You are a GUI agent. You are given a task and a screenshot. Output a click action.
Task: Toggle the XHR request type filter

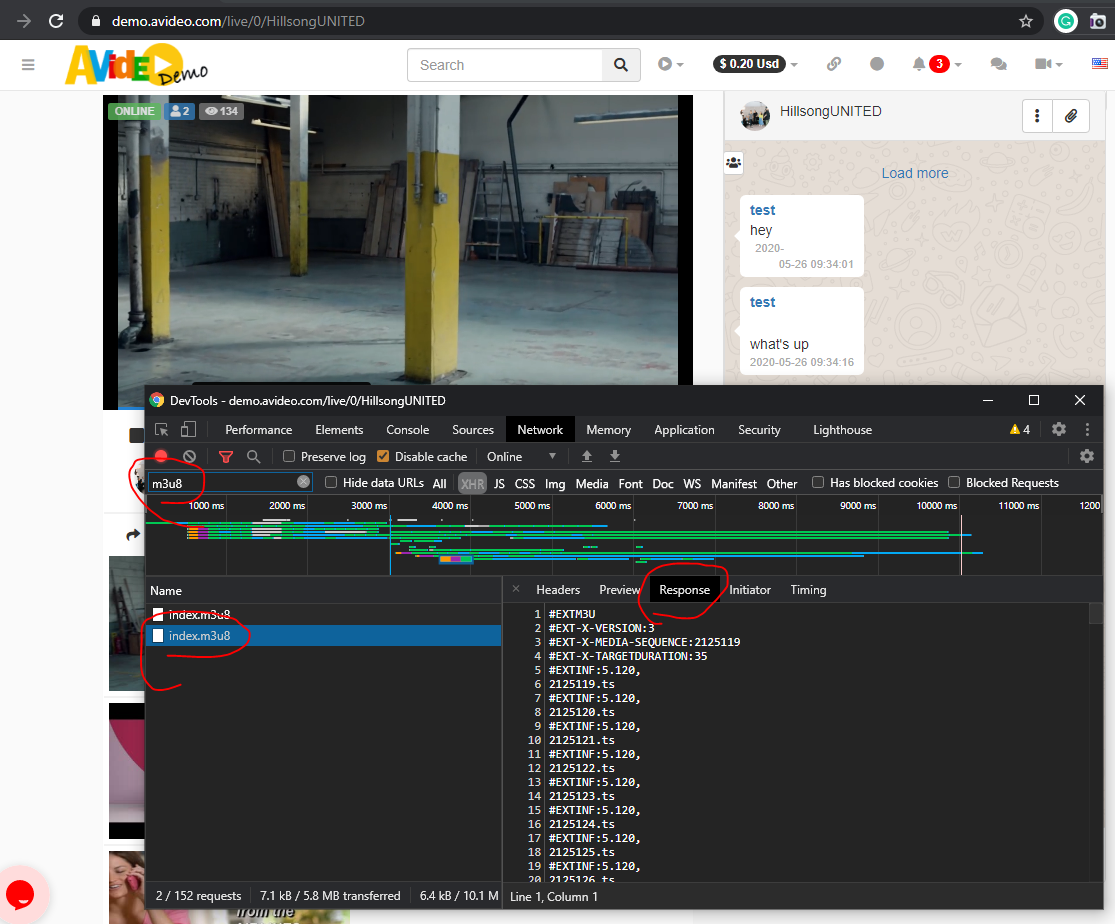click(472, 484)
